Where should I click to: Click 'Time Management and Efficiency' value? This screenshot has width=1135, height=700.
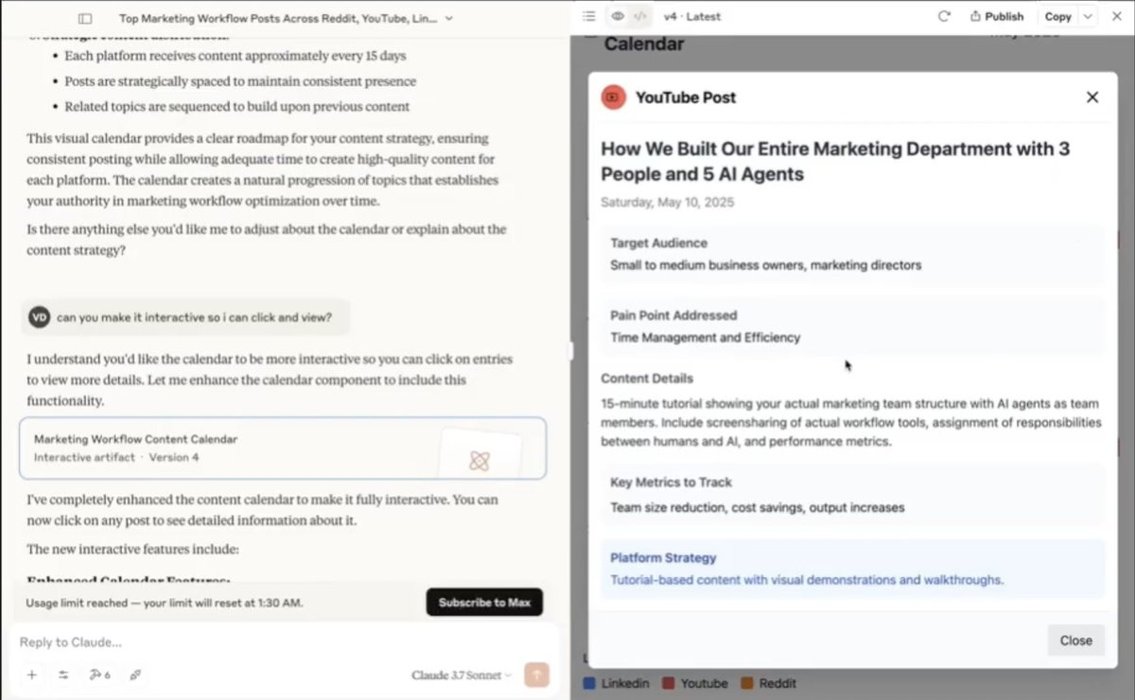[705, 337]
